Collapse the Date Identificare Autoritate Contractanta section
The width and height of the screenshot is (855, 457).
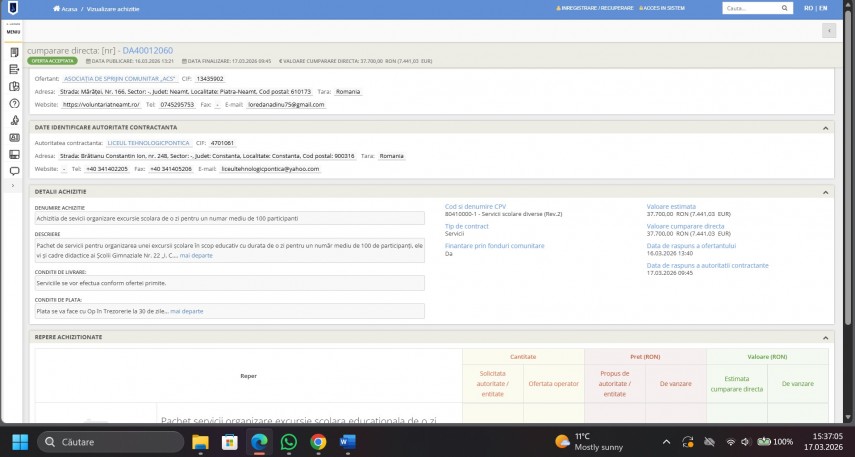827,127
